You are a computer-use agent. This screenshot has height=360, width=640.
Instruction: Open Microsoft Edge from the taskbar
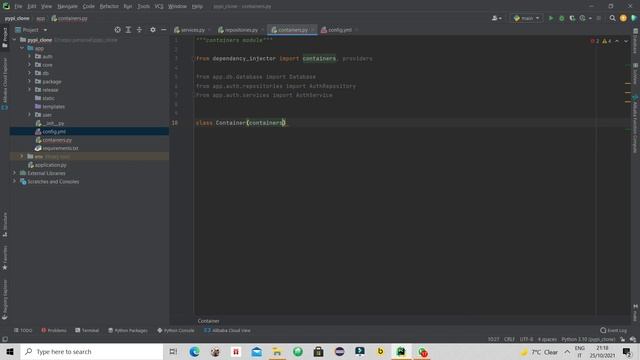coord(194,351)
